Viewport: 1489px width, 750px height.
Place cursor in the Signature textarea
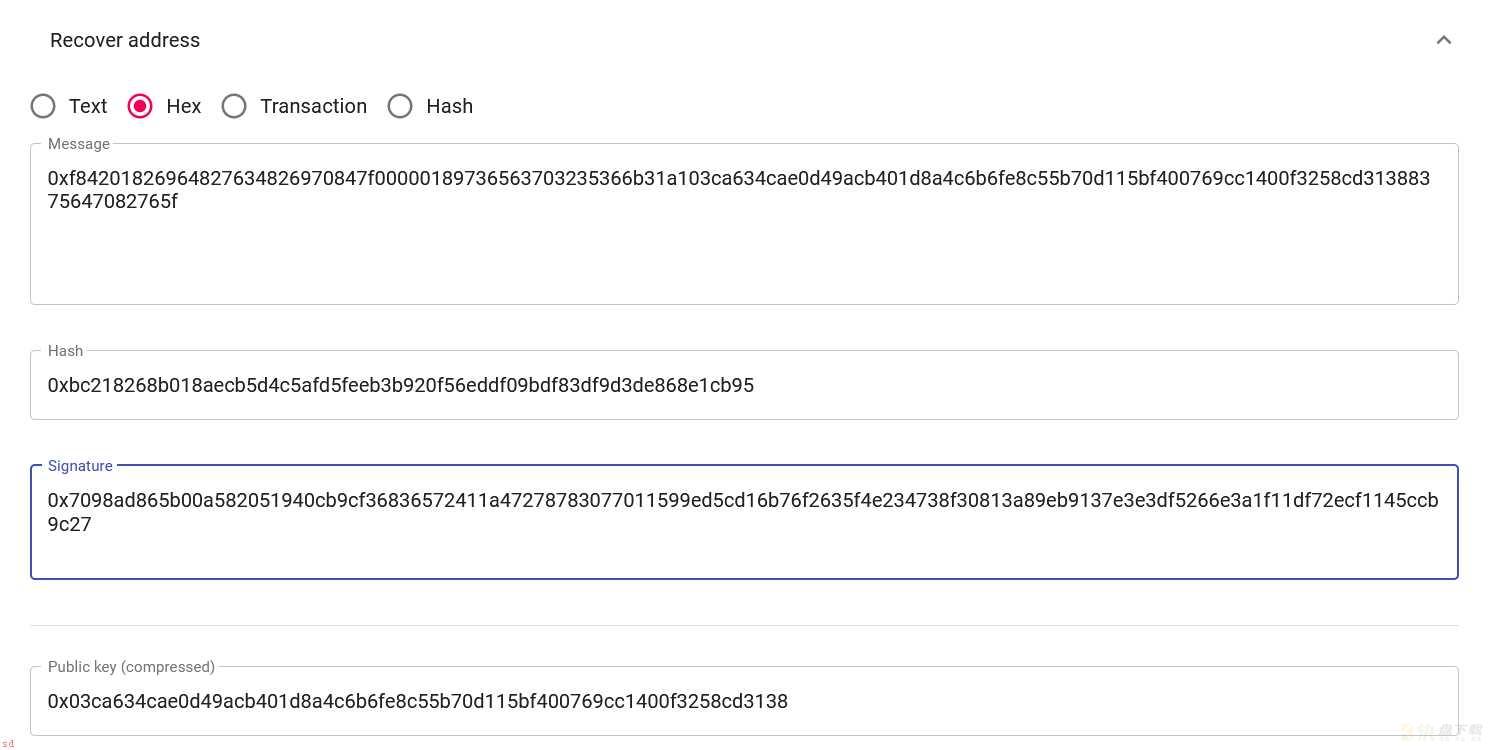[744, 522]
